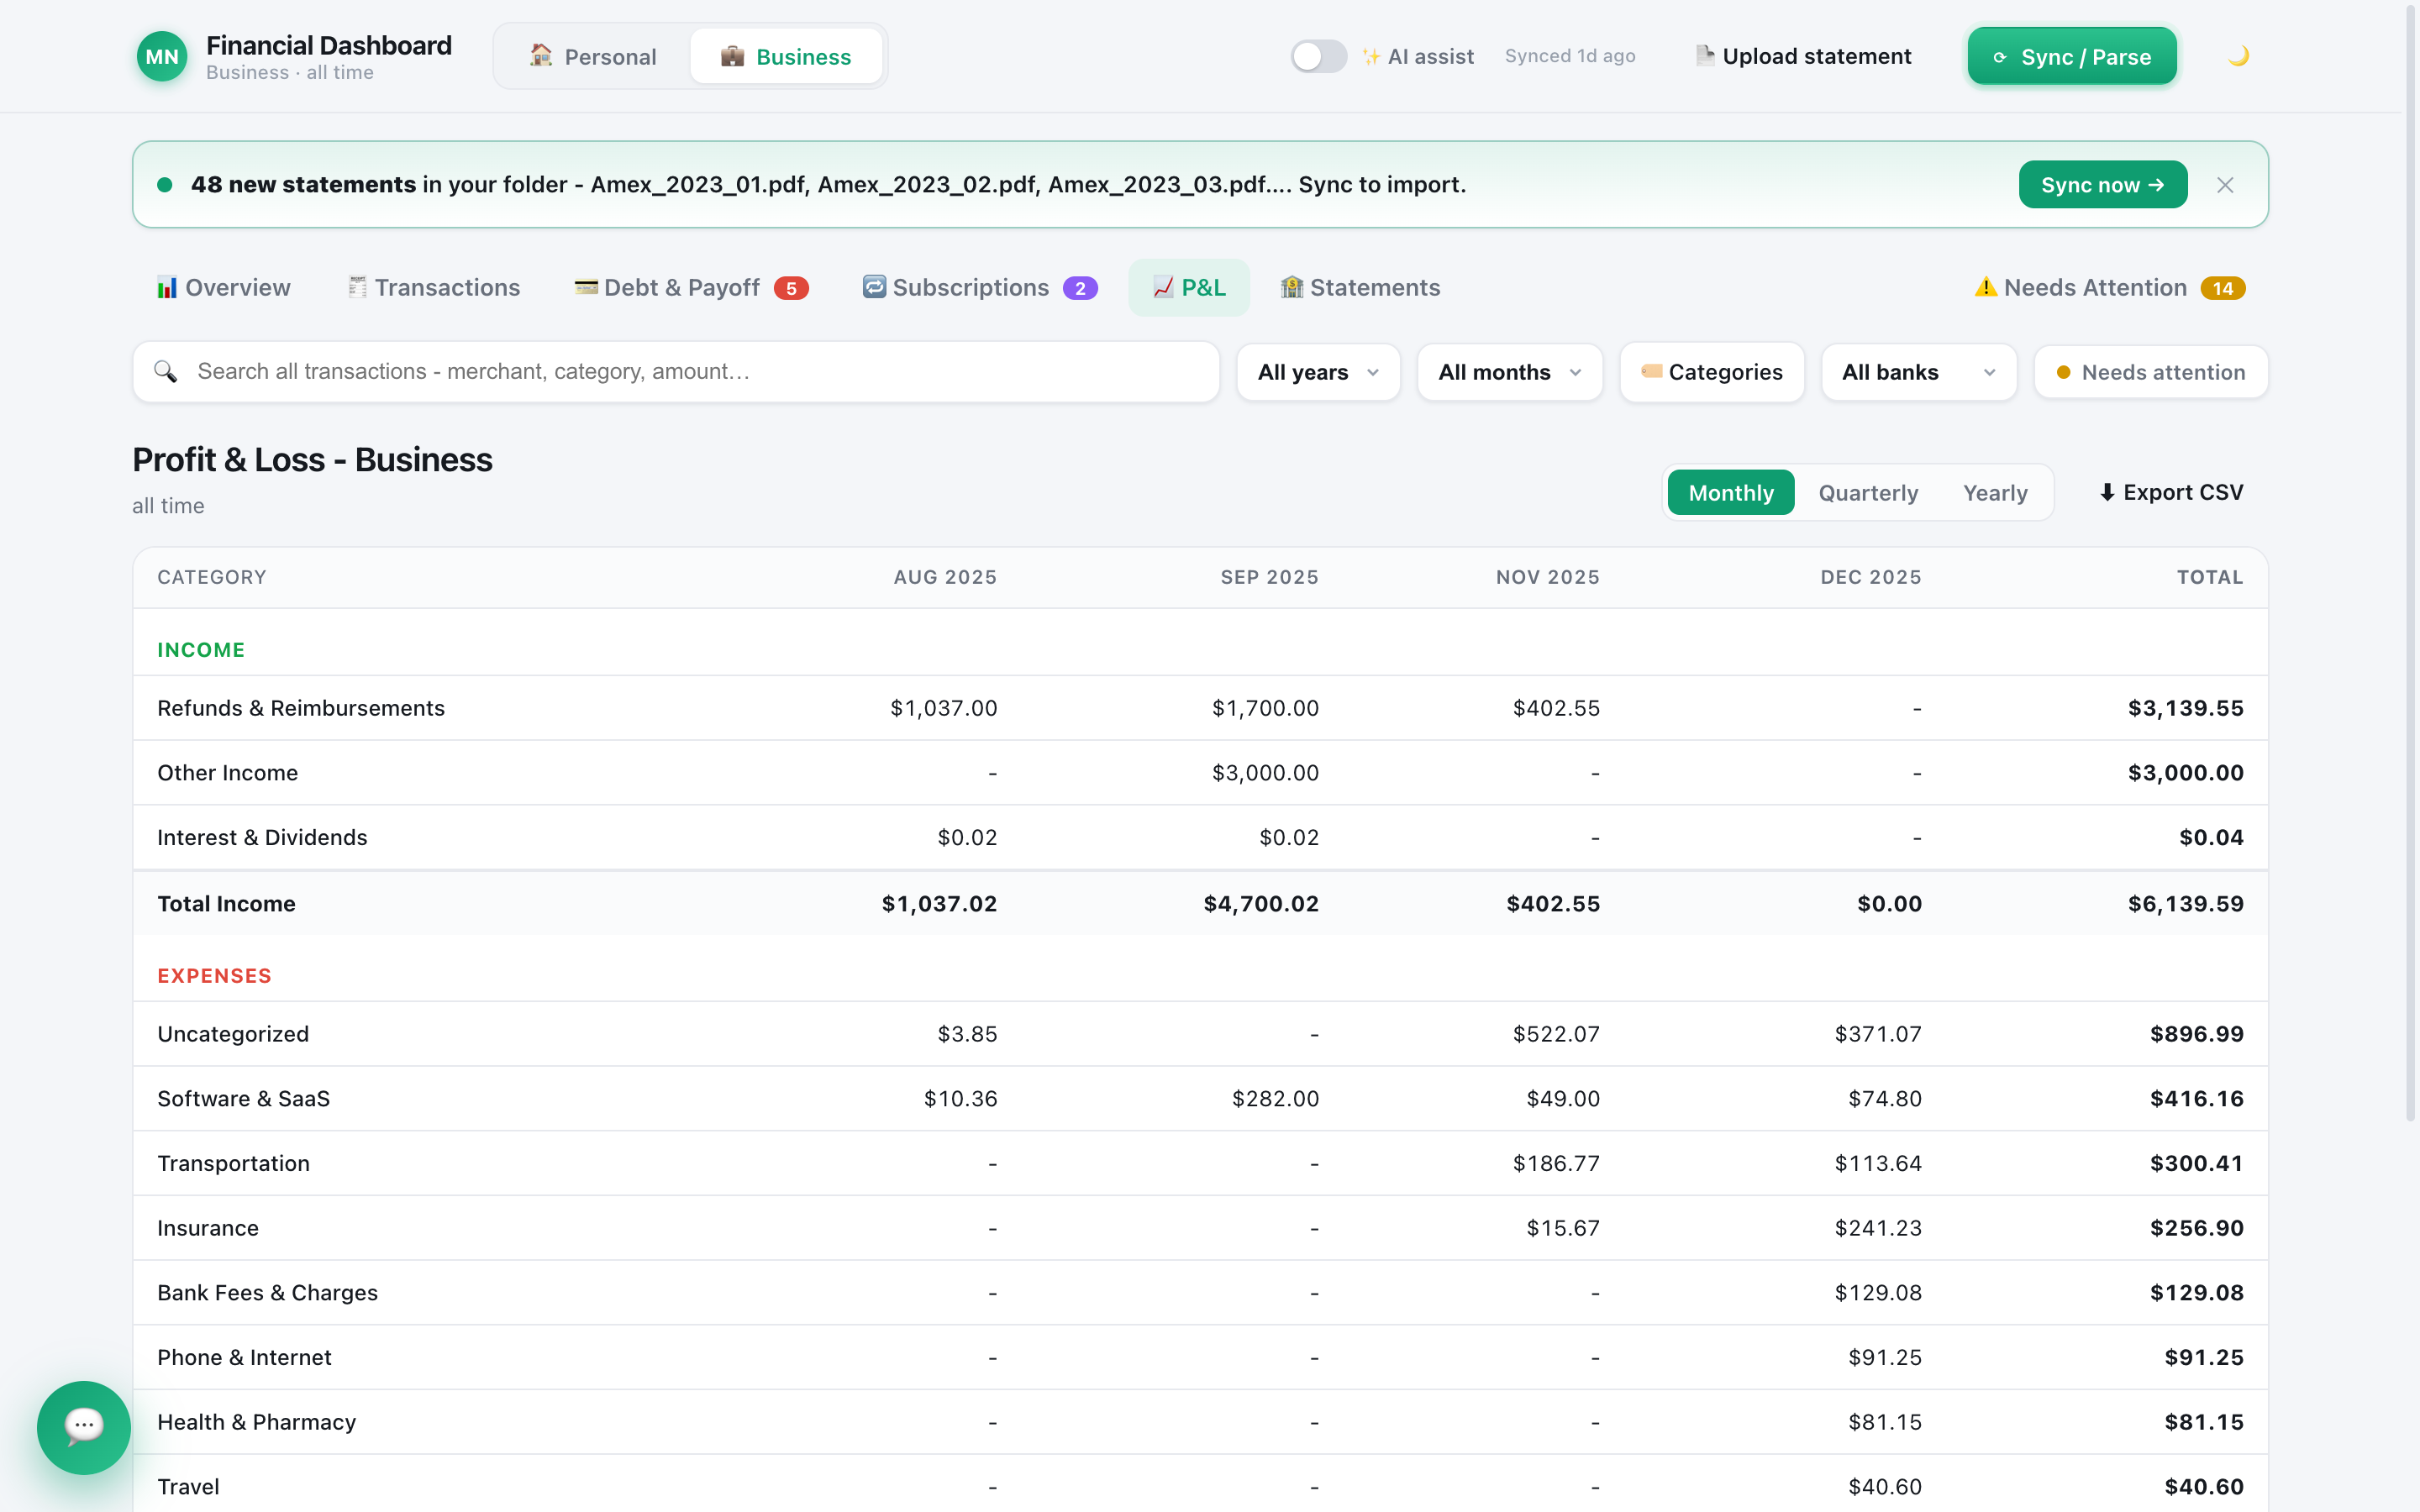2420x1512 pixels.
Task: Click the Subscriptions refresh icon
Action: (x=874, y=287)
